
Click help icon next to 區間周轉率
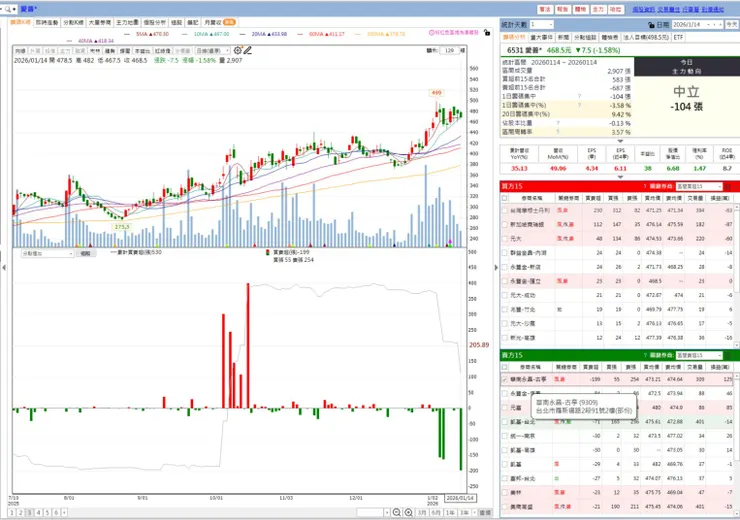tap(557, 132)
